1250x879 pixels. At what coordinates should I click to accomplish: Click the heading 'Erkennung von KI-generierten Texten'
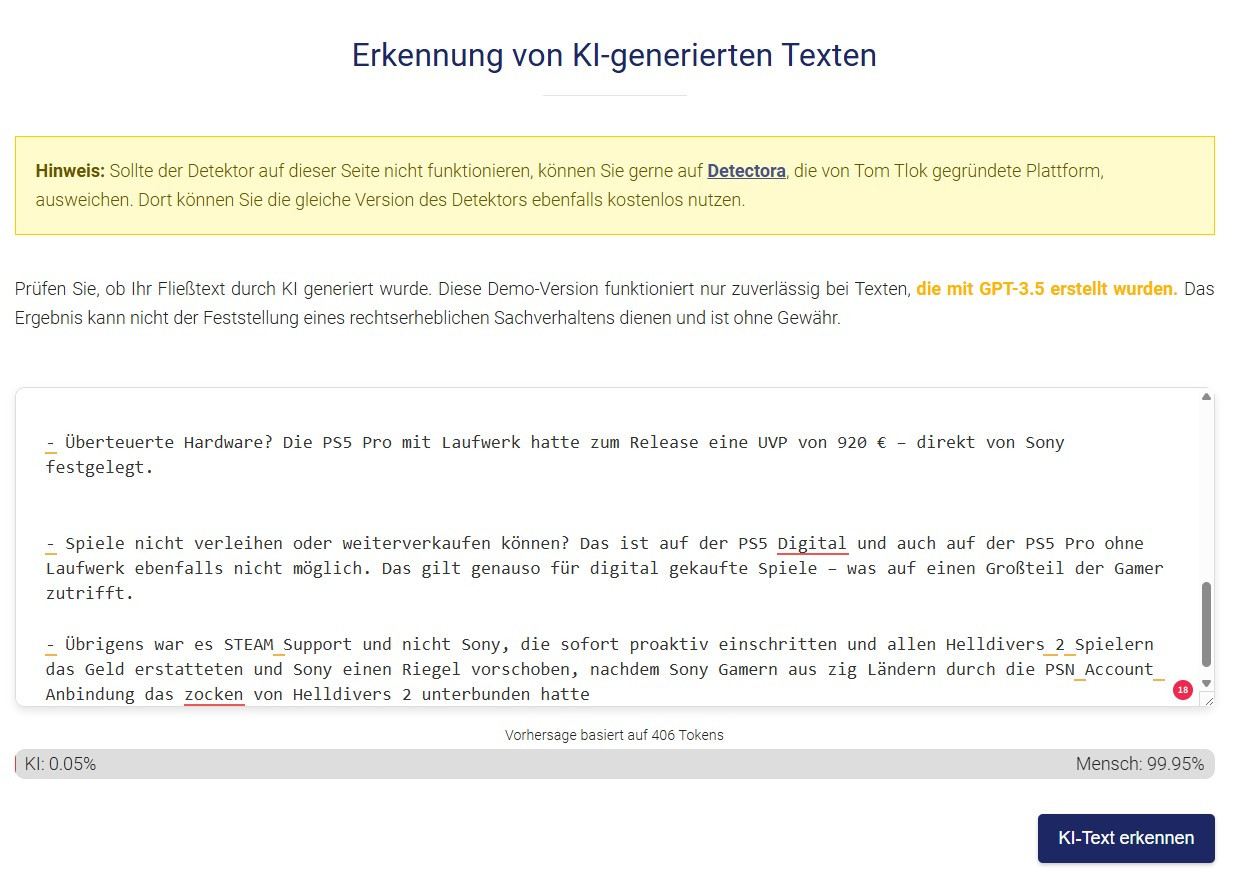[x=614, y=55]
